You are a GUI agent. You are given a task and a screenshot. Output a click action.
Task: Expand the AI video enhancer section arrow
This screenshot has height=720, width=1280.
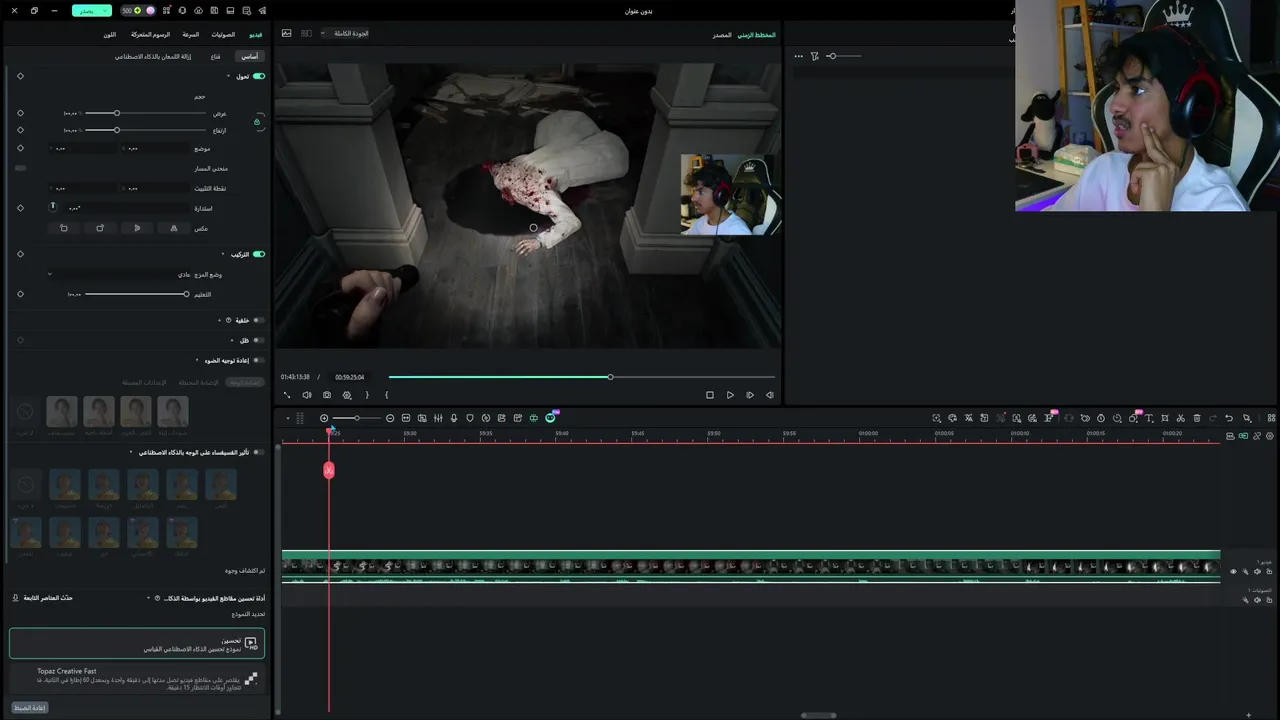(148, 598)
